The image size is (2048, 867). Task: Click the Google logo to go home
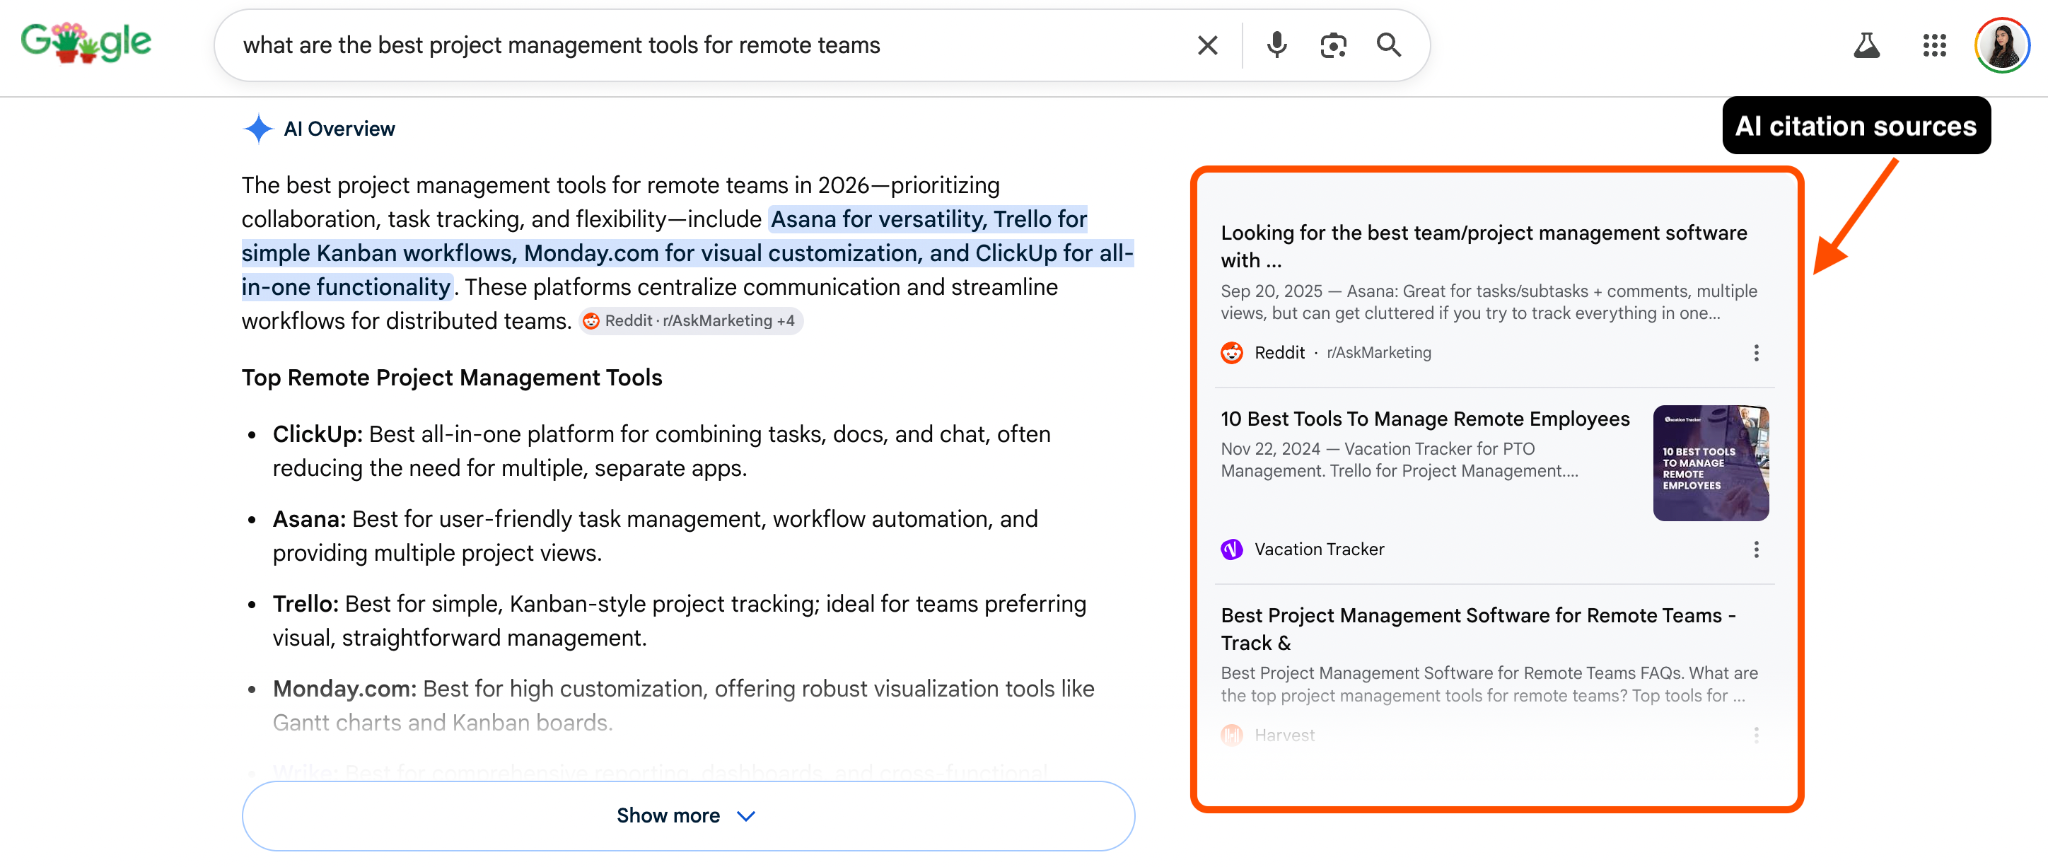click(86, 43)
